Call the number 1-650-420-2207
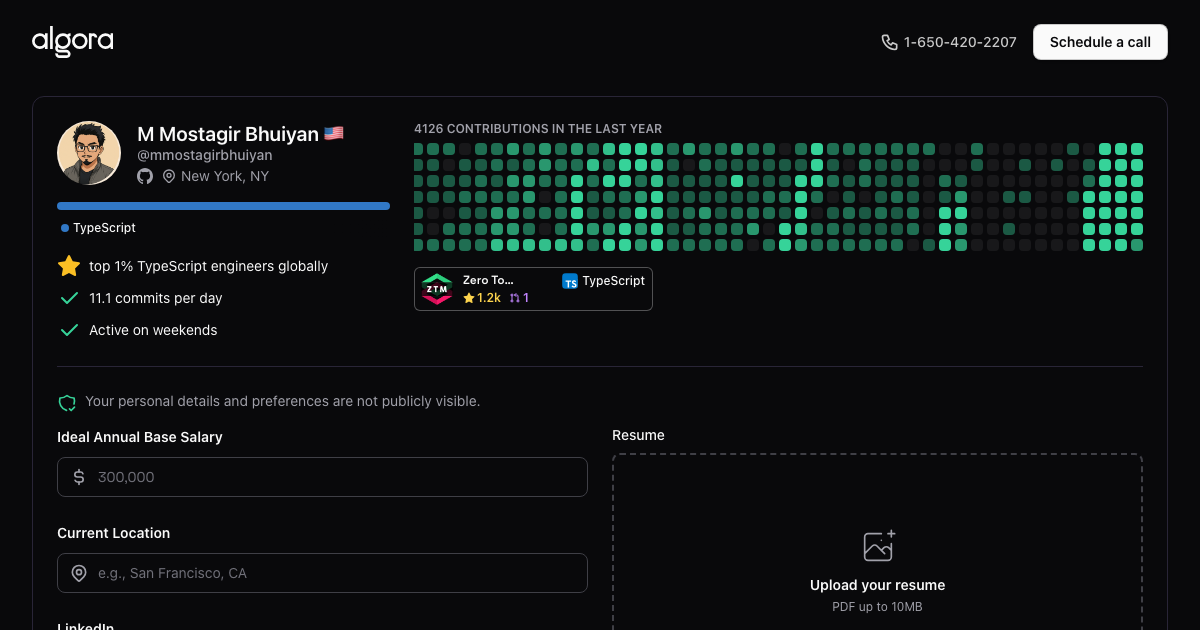1200x630 pixels. [960, 42]
